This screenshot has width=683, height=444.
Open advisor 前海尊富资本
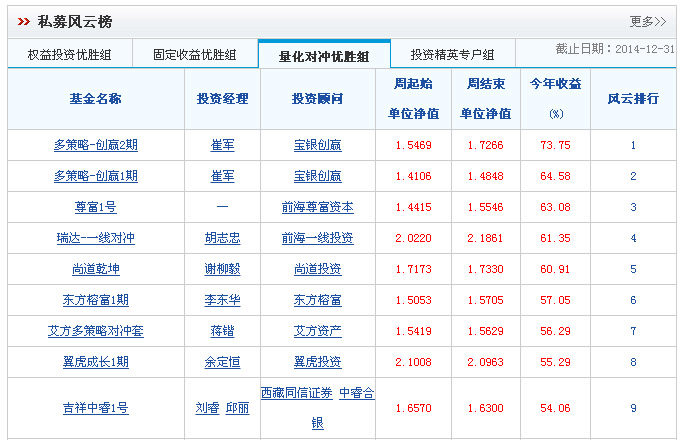click(x=318, y=207)
